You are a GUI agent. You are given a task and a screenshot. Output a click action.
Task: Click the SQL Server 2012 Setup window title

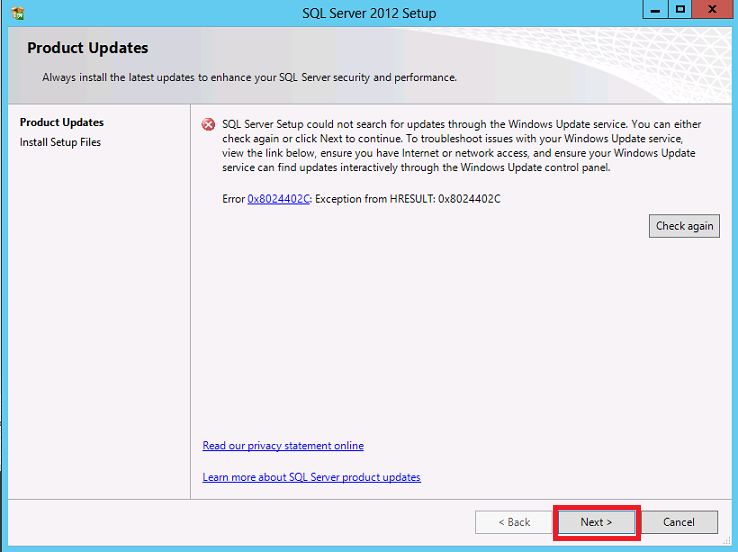(369, 13)
